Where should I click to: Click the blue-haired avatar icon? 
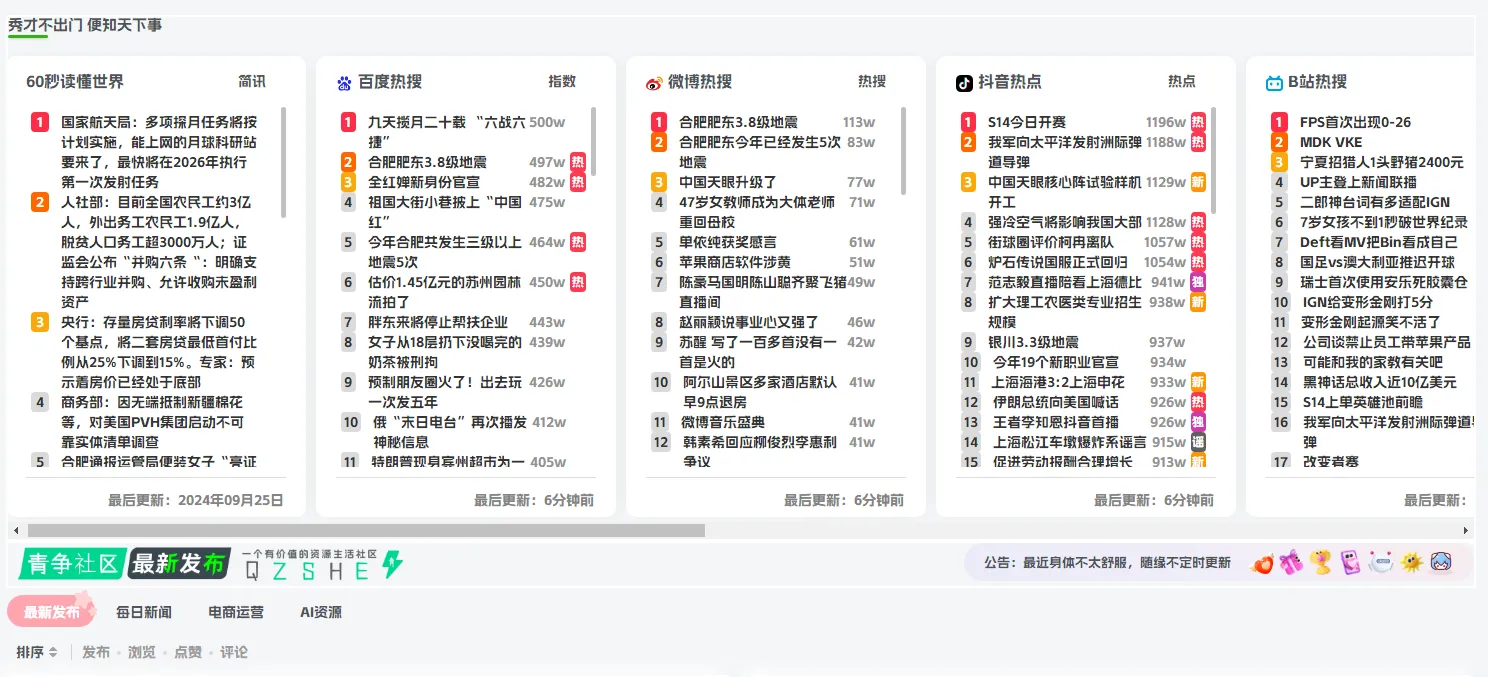point(1441,563)
